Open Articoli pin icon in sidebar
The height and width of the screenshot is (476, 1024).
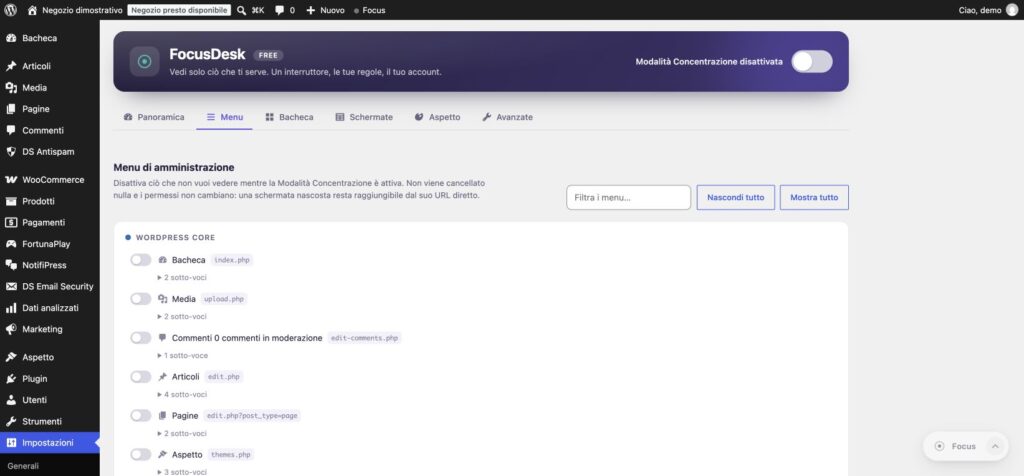pyautogui.click(x=10, y=66)
